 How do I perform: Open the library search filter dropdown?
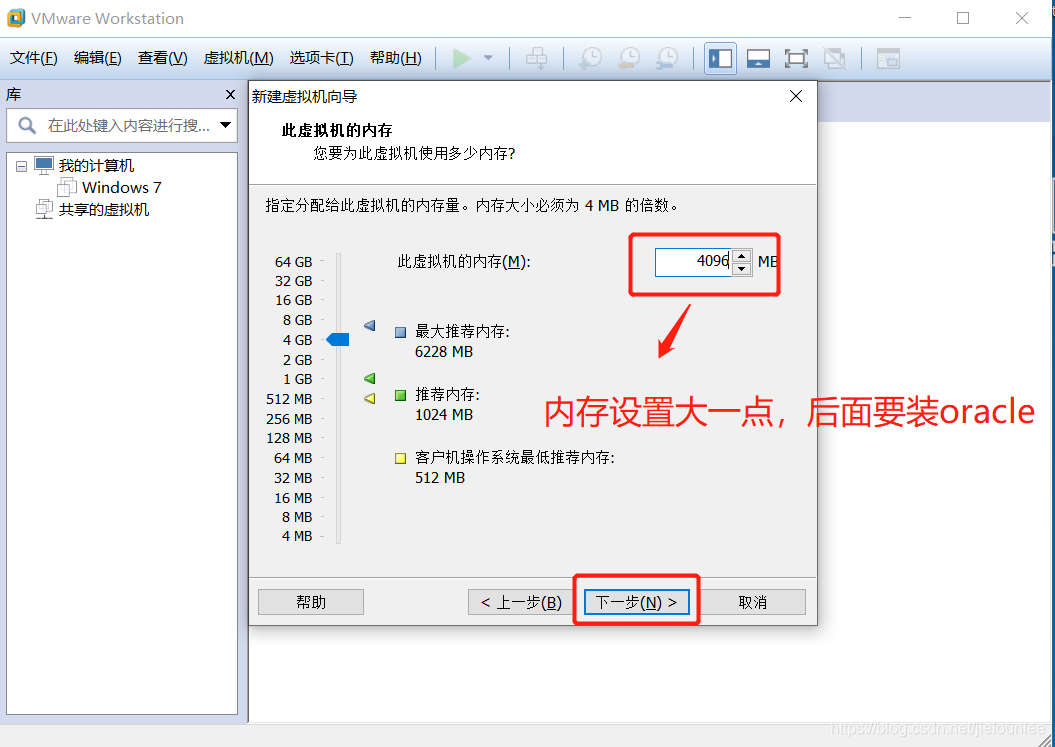228,125
